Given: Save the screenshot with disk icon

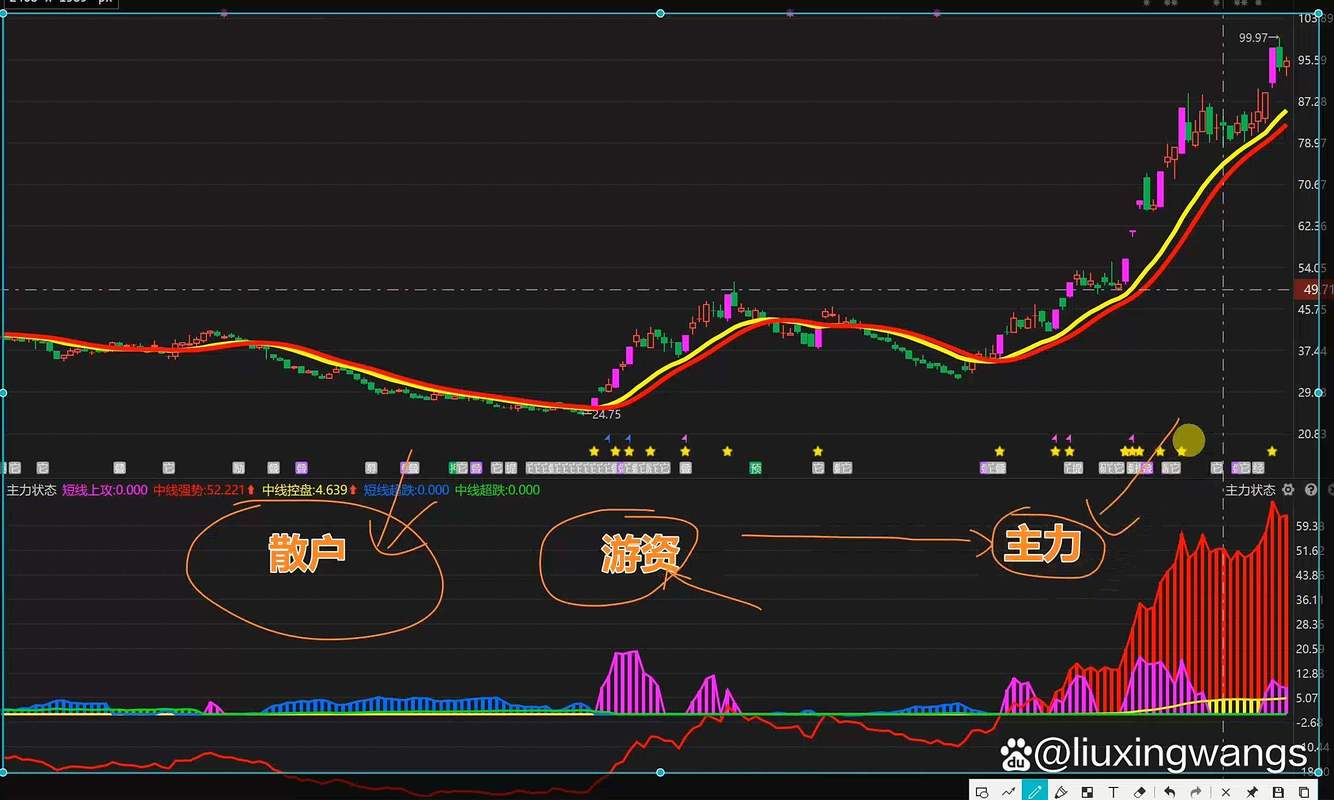Looking at the screenshot, I should (x=1277, y=792).
